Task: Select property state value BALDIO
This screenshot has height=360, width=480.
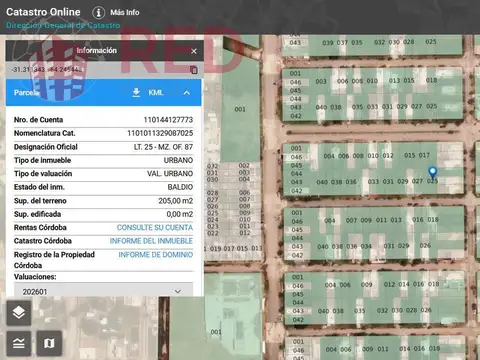Action: tap(180, 187)
